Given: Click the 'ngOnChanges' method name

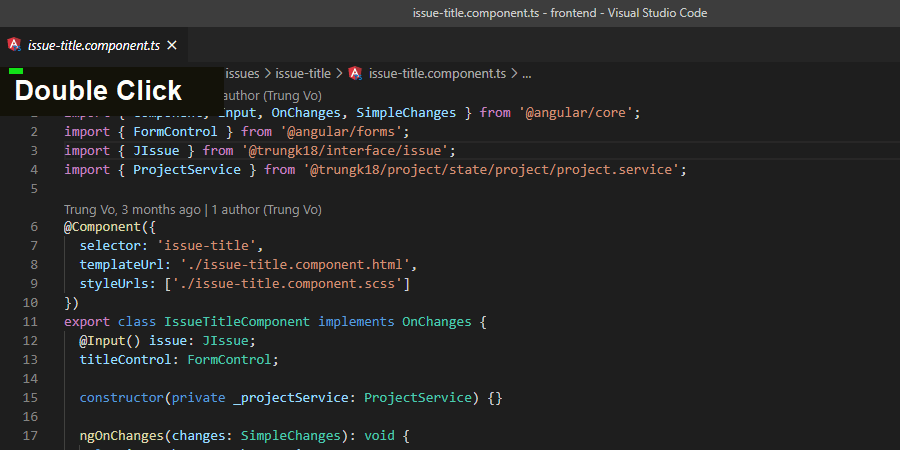Looking at the screenshot, I should (x=122, y=435).
